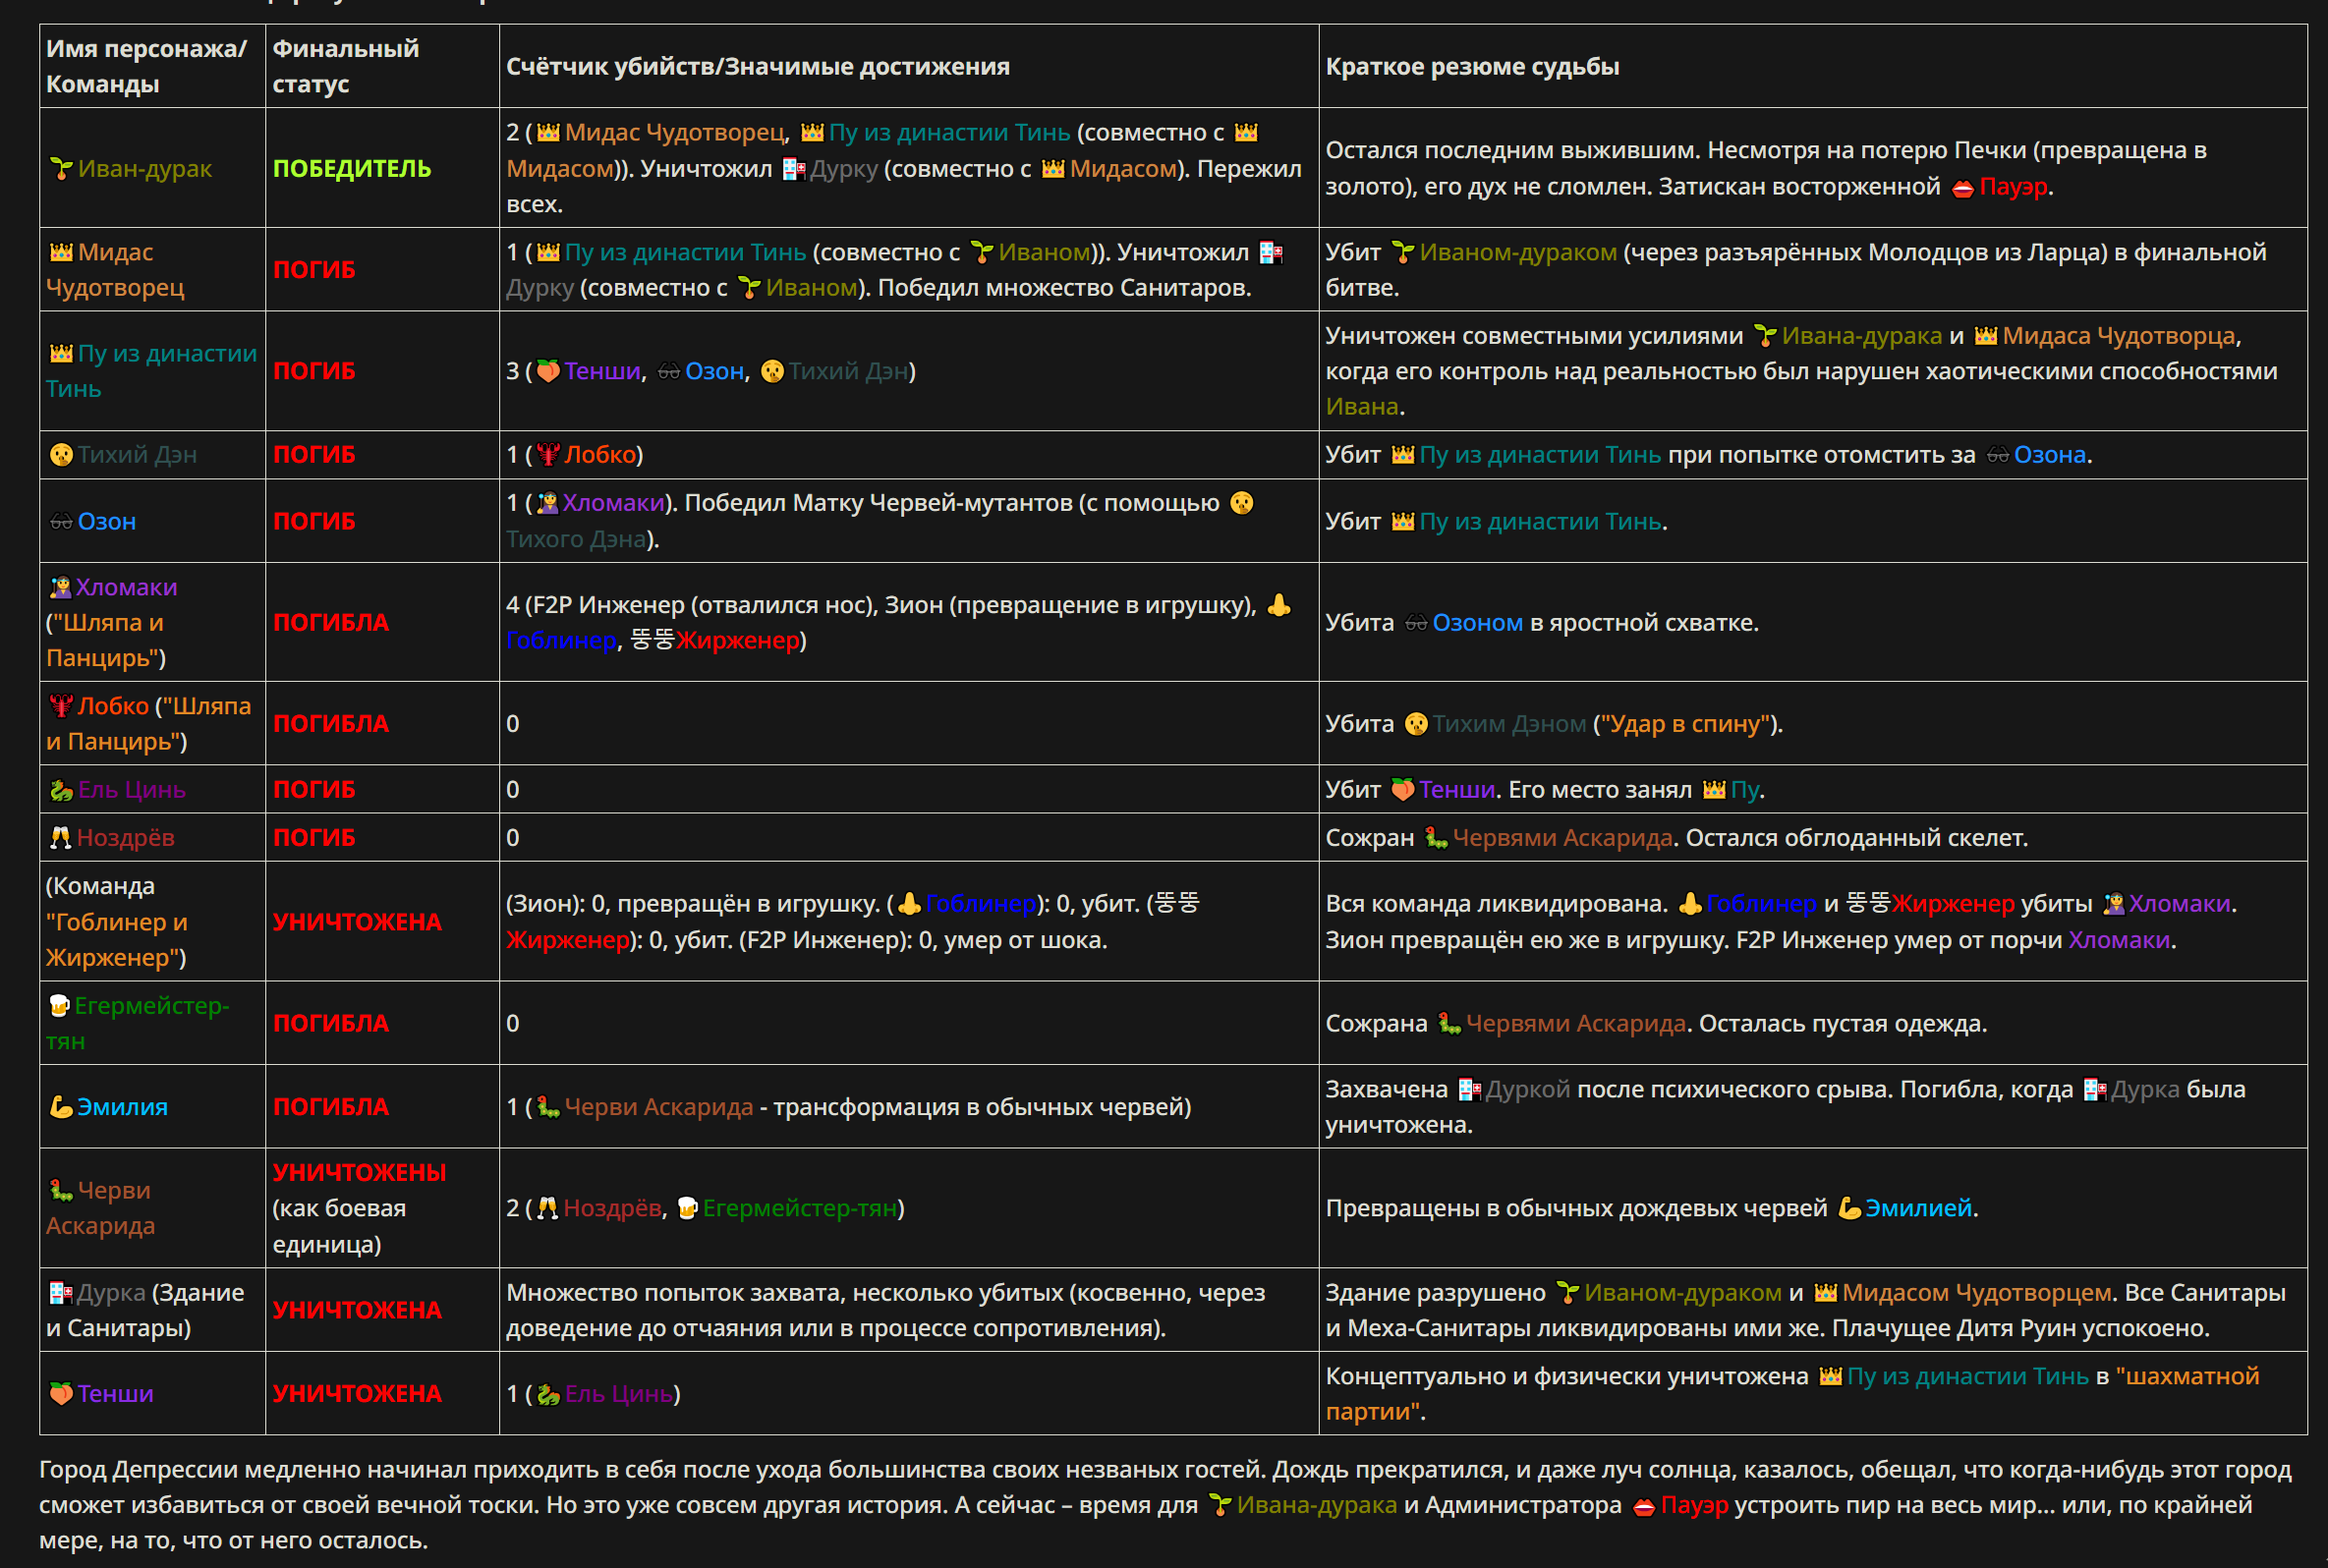2328x1568 pixels.
Task: Click the lobster emoji before Лобко in the name column
Action: 61,707
